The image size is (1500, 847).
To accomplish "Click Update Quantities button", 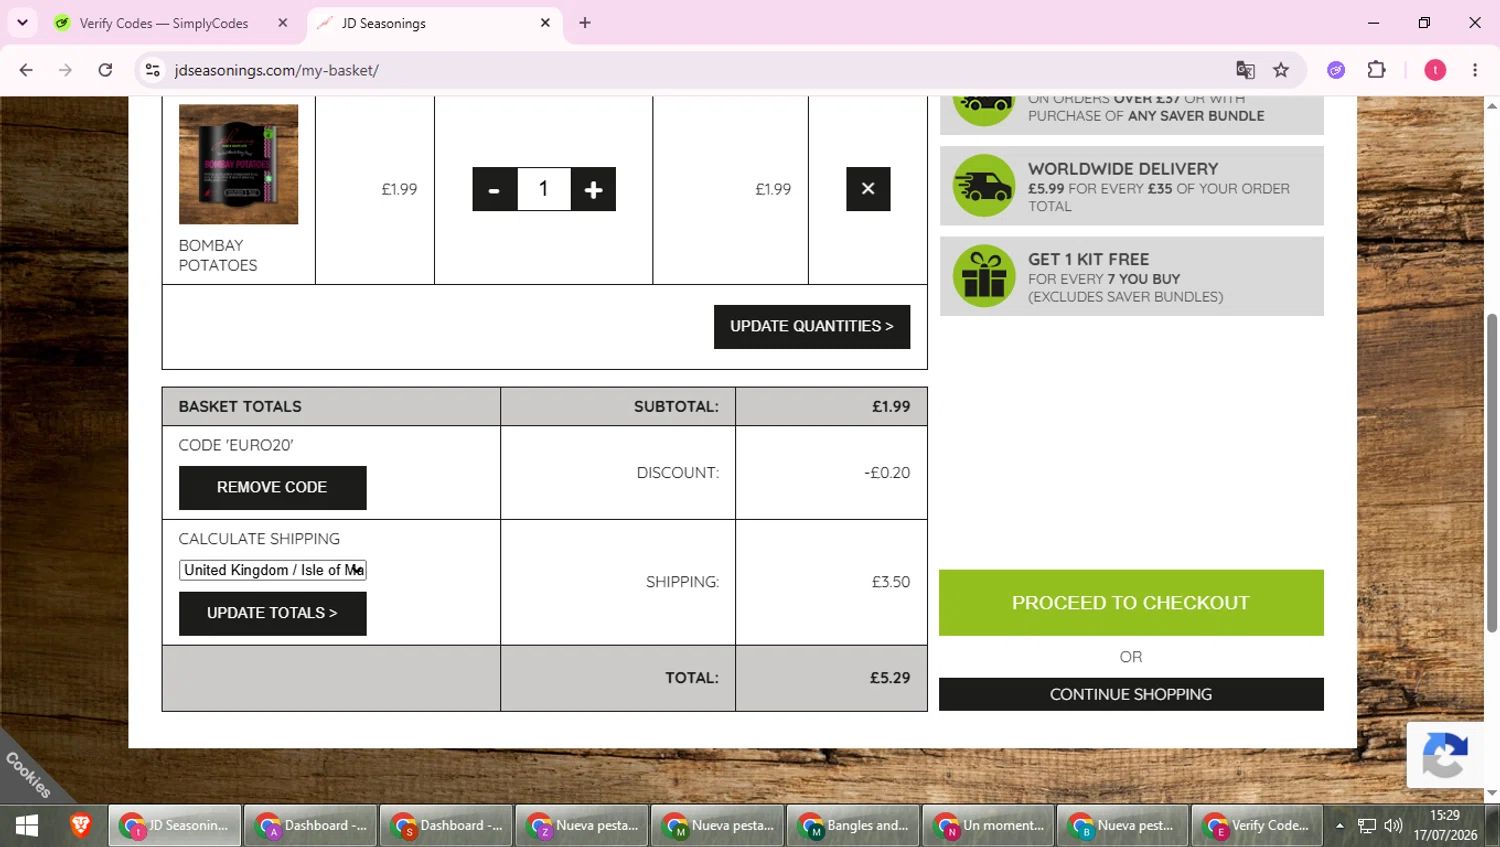I will 812,327.
